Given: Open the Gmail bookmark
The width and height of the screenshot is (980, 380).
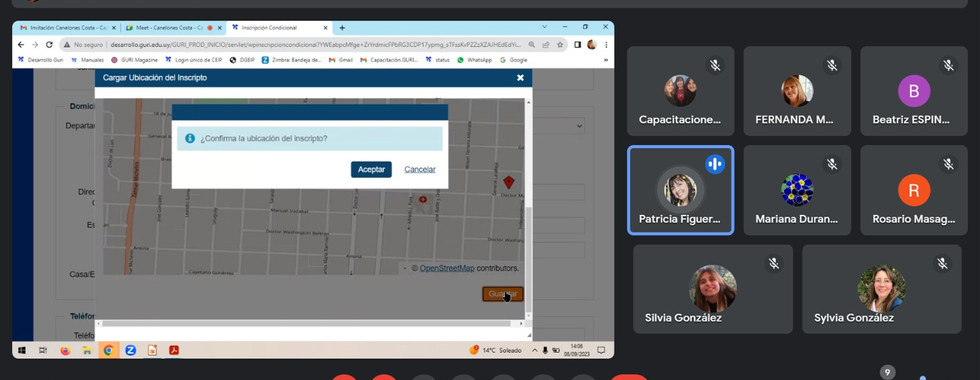Looking at the screenshot, I should coord(341,60).
